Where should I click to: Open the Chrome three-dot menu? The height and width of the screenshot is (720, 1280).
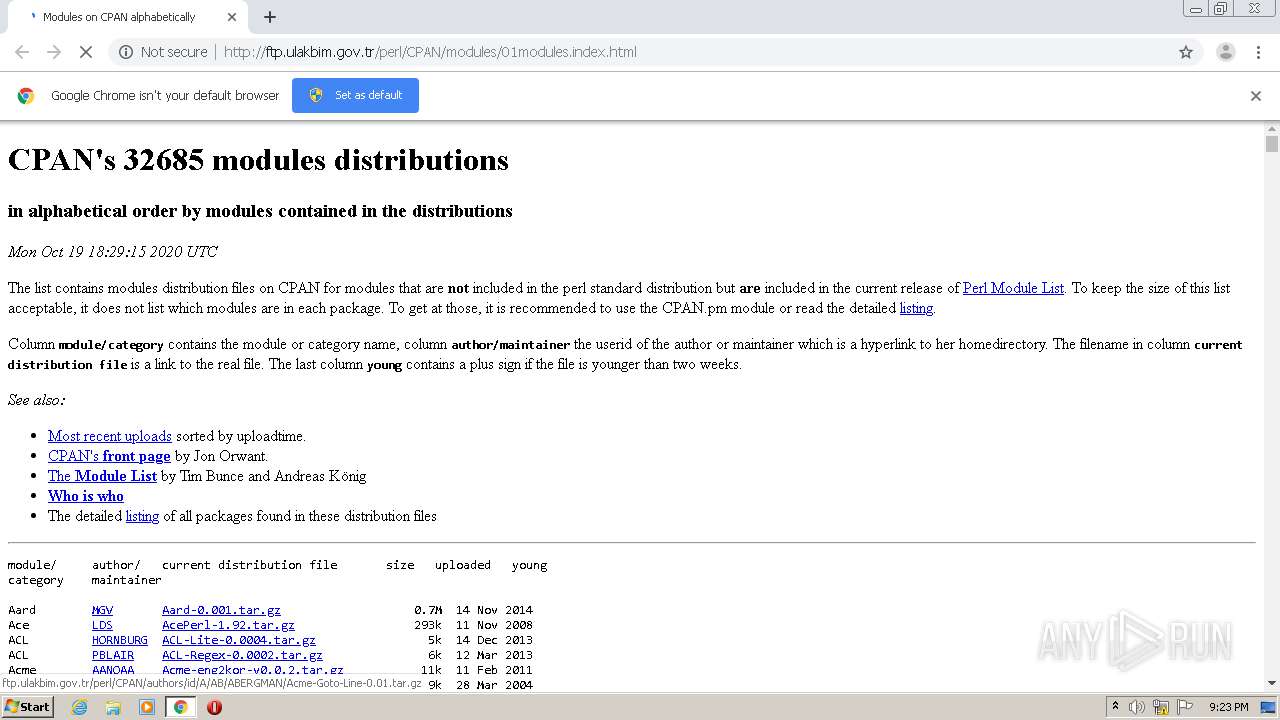(x=1258, y=52)
